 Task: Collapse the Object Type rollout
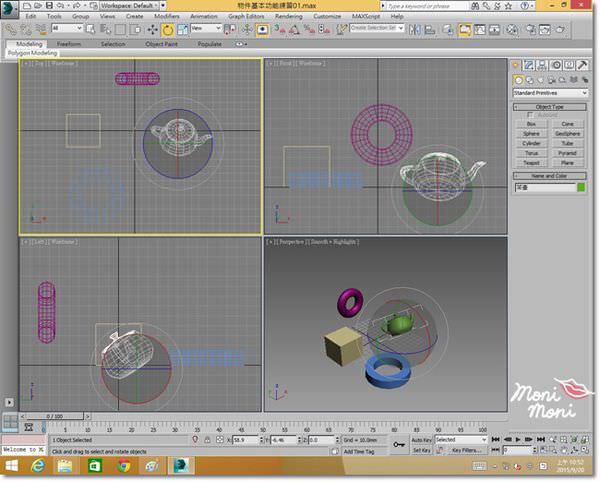[x=551, y=106]
